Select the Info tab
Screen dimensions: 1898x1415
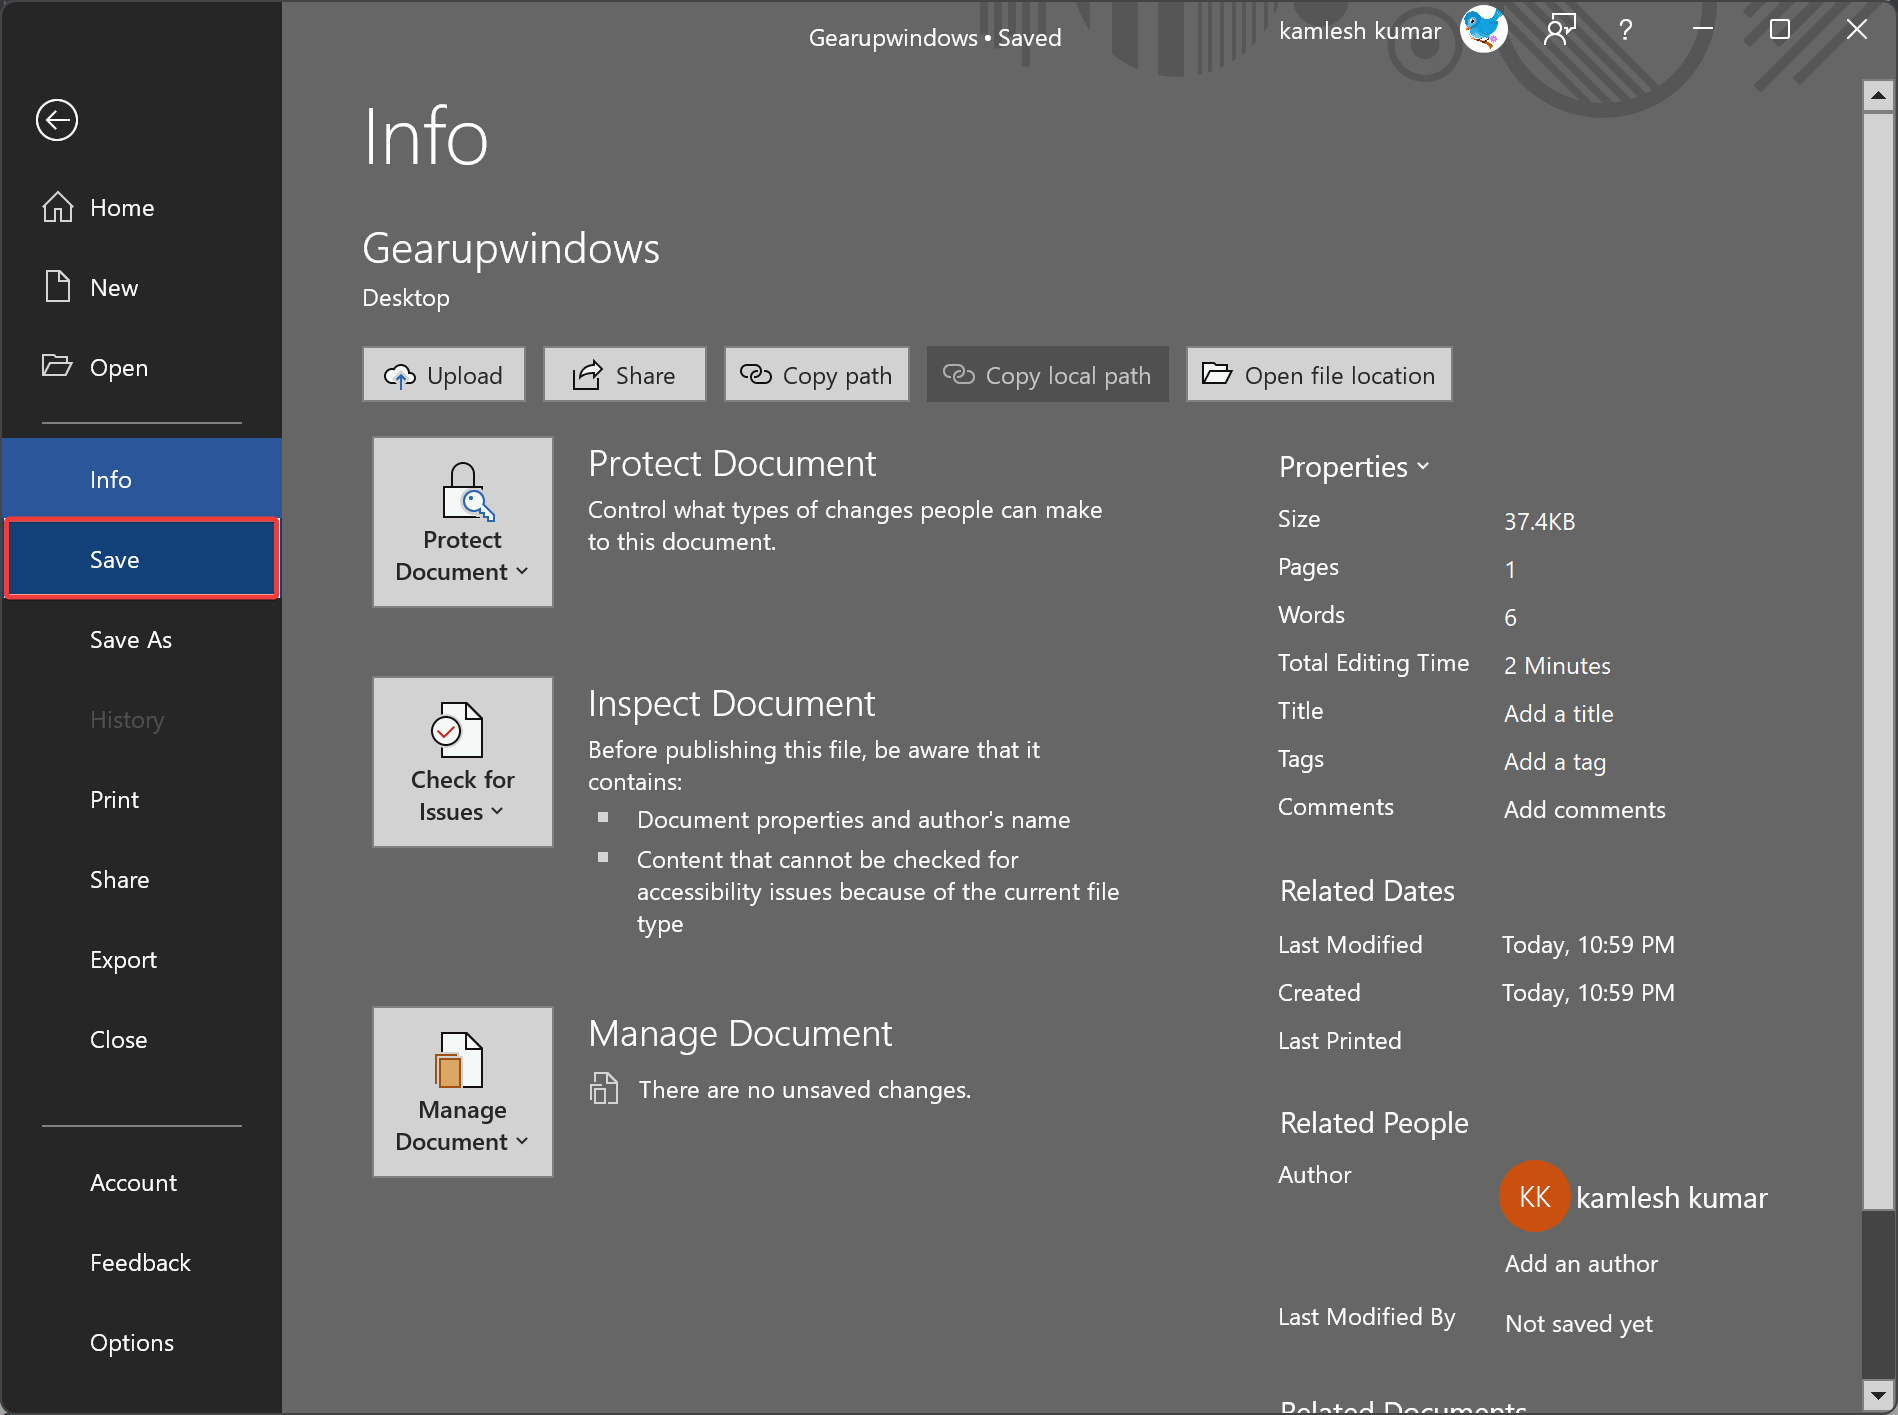pyautogui.click(x=141, y=479)
